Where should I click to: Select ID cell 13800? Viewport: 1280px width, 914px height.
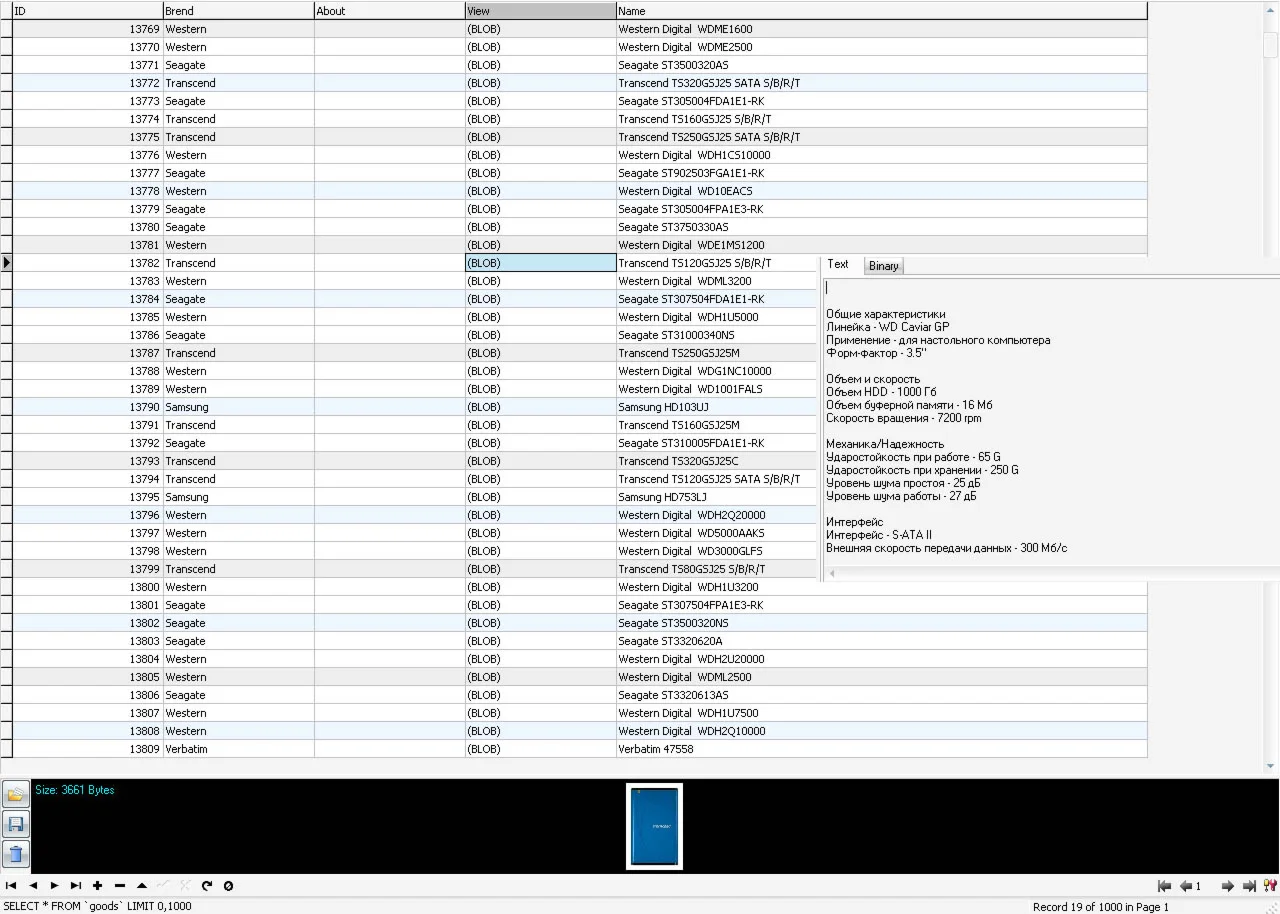(87, 587)
